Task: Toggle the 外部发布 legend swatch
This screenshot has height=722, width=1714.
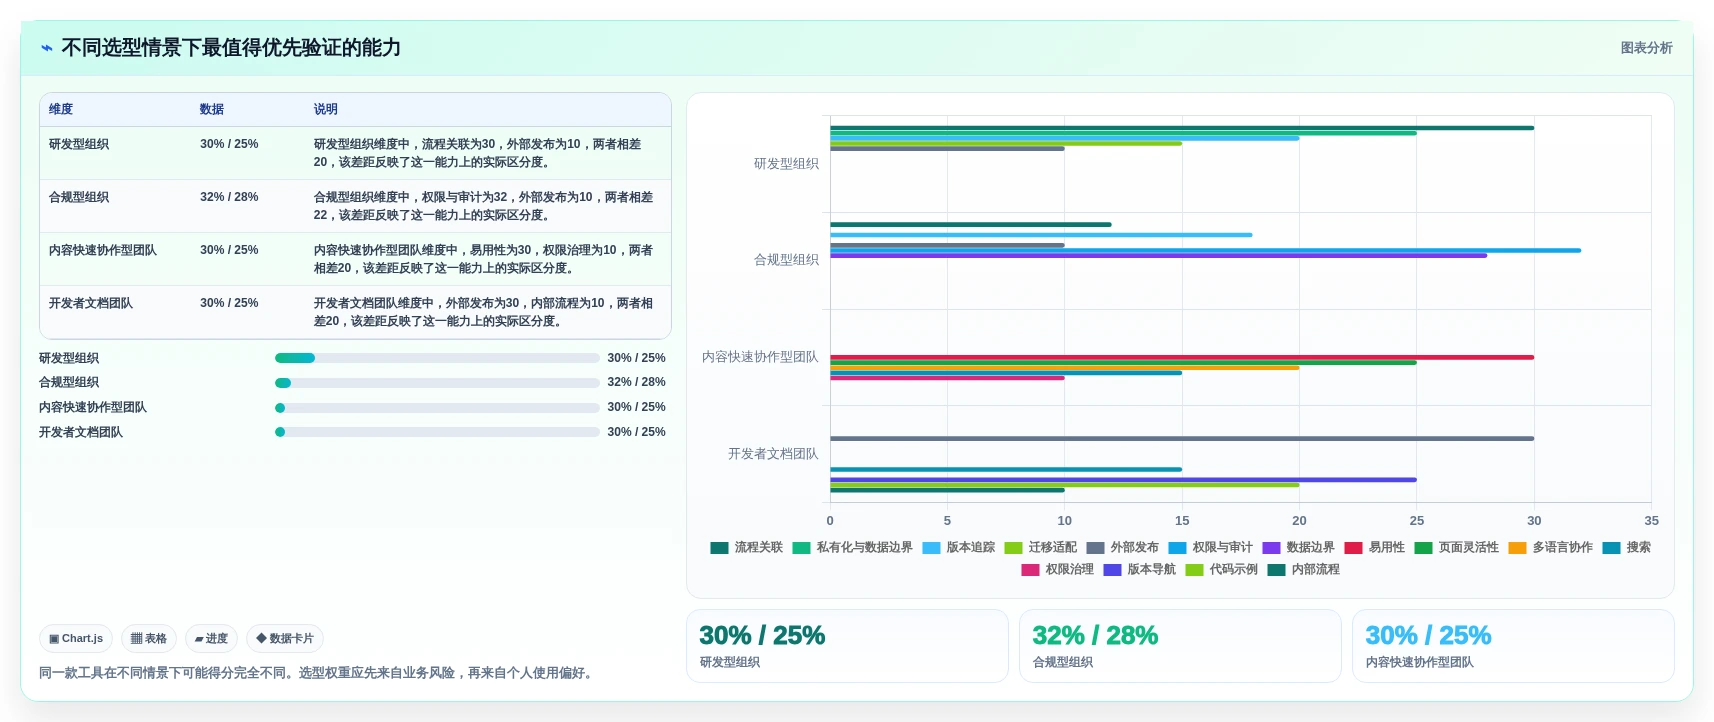Action: coord(1096,548)
